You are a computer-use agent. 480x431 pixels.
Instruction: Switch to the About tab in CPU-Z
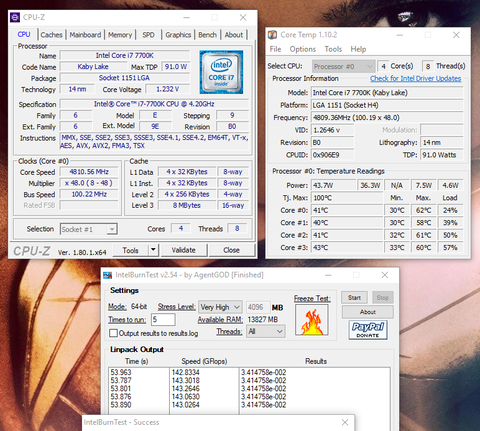(234, 35)
